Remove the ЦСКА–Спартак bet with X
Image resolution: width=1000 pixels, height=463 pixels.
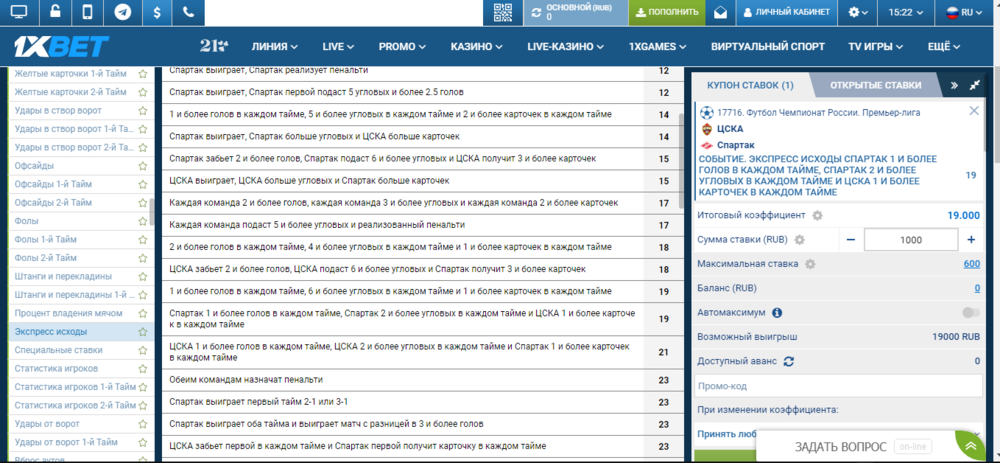974,111
